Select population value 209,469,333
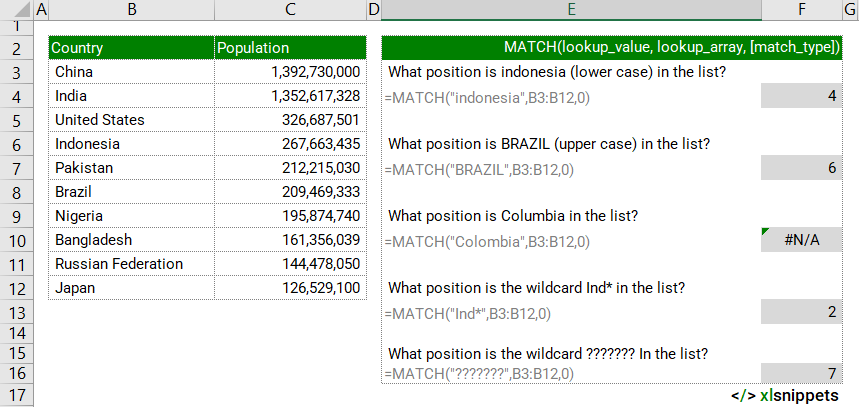Viewport: 859px width, 407px height. (290, 192)
